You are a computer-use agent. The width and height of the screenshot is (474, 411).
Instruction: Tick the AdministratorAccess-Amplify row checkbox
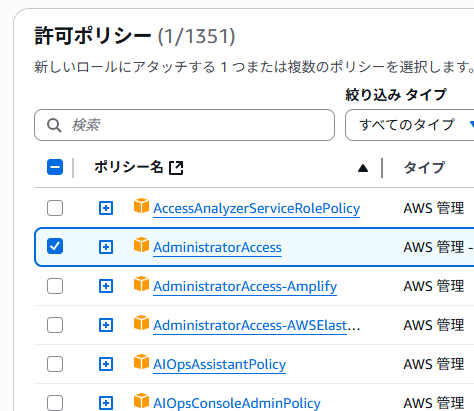55,286
